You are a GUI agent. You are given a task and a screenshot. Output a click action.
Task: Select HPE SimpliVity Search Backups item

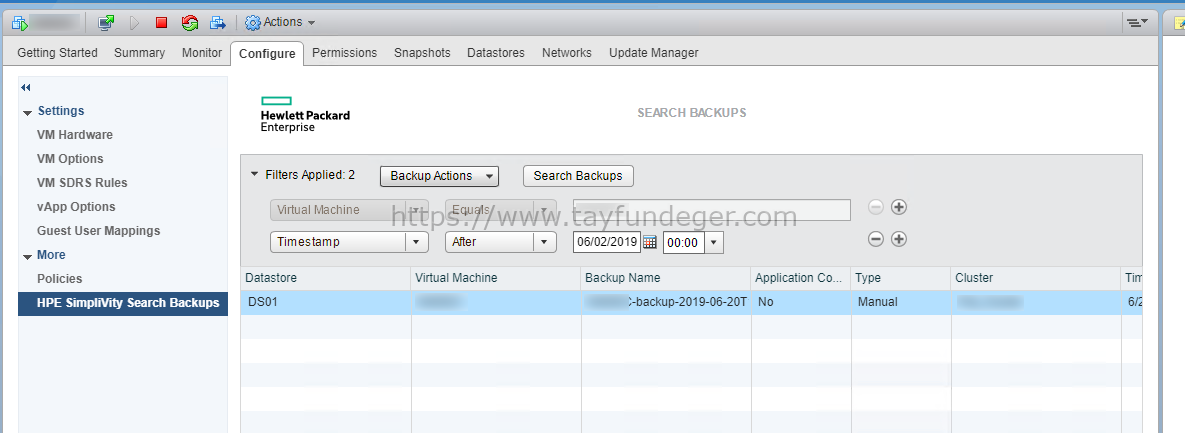pos(123,303)
